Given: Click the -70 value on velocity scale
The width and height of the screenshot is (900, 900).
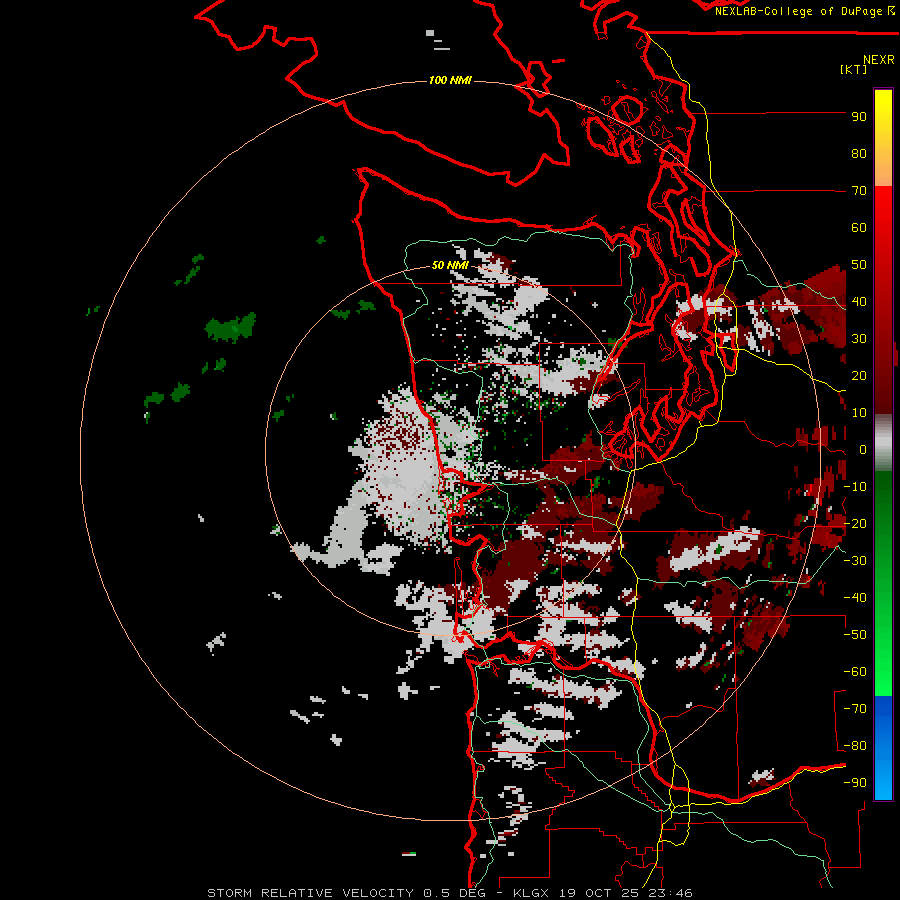Looking at the screenshot, I should point(855,709).
